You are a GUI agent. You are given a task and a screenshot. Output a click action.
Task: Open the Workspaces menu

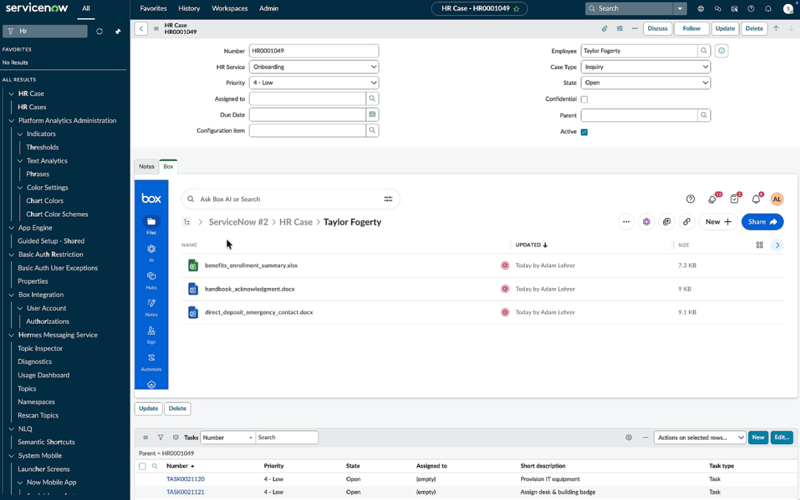point(230,9)
